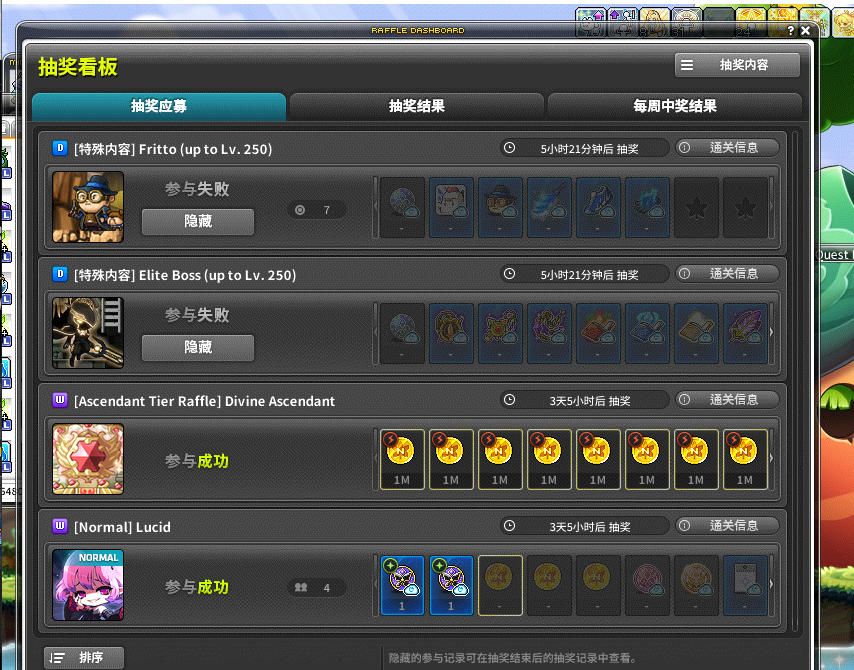Viewport: 854px width, 670px height.
Task: Select the red book reward in Elite Boss row
Action: click(598, 333)
